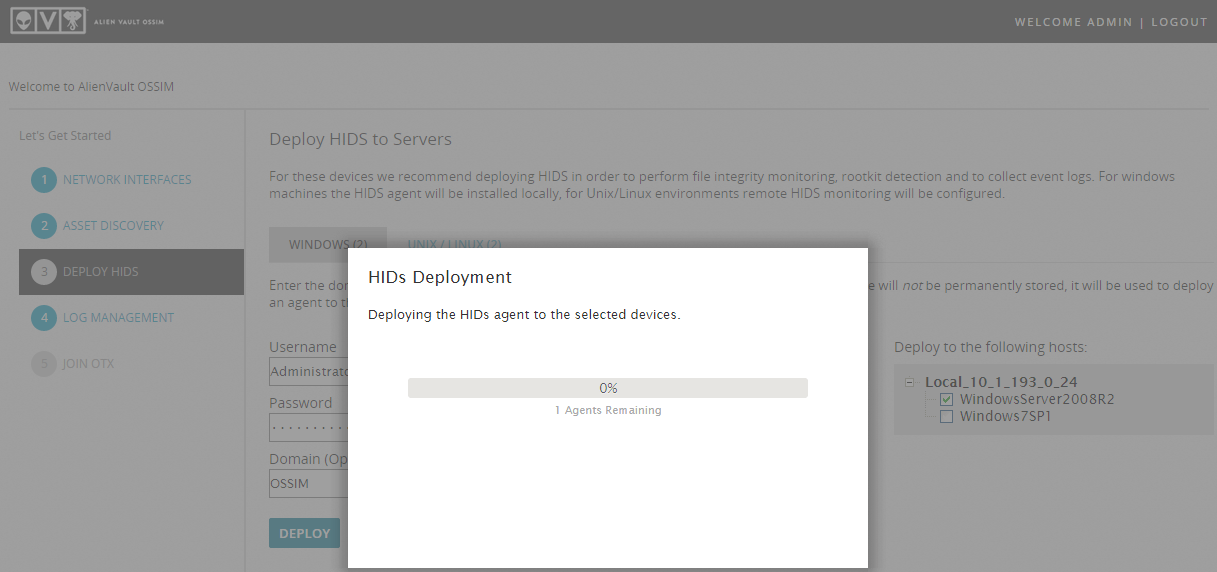Click the step 4 number circle
Image resolution: width=1217 pixels, height=572 pixels.
click(x=44, y=318)
